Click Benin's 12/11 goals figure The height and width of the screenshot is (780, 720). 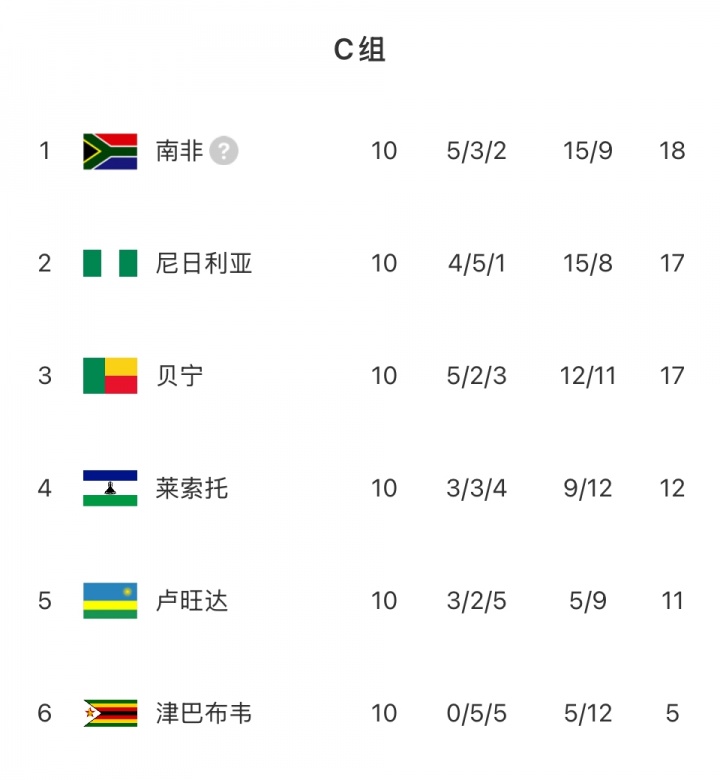pyautogui.click(x=588, y=376)
